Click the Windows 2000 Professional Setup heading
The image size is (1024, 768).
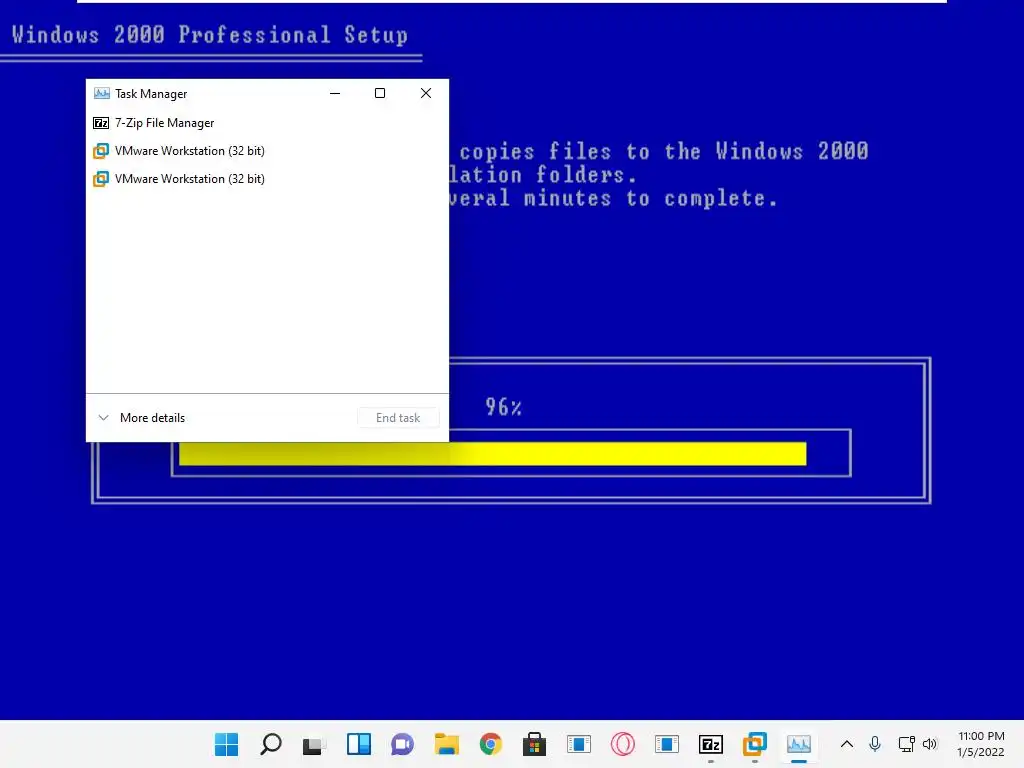(210, 35)
